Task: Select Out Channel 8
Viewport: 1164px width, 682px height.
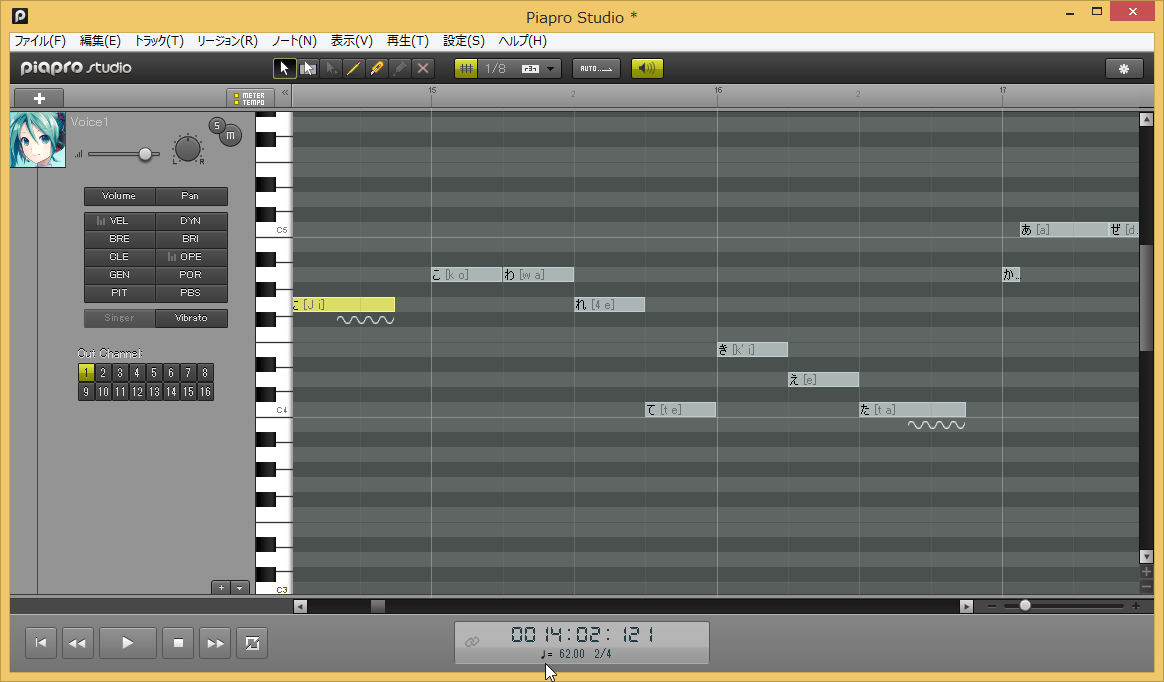Action: pos(206,373)
